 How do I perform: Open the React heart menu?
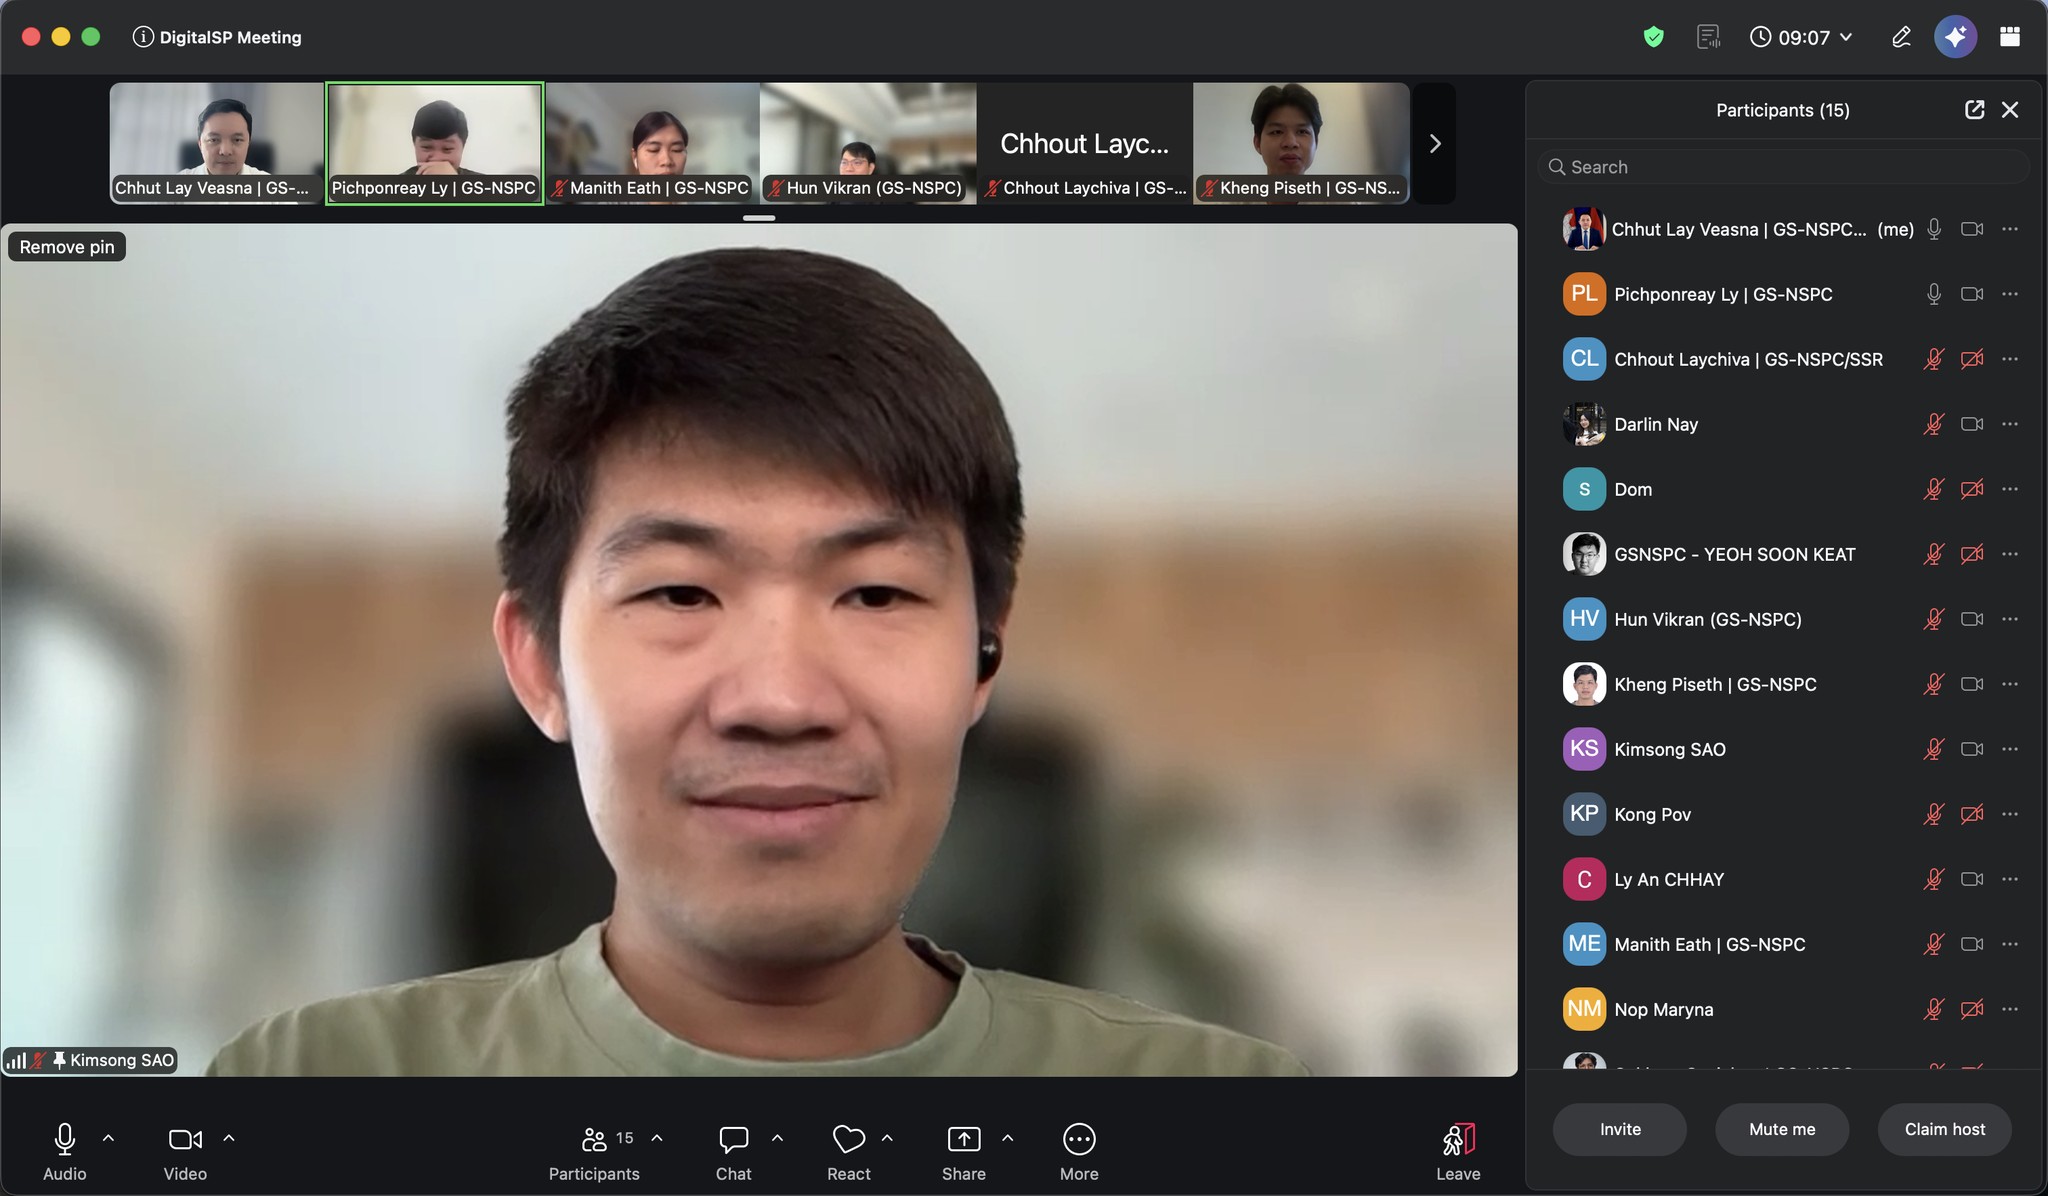[849, 1150]
